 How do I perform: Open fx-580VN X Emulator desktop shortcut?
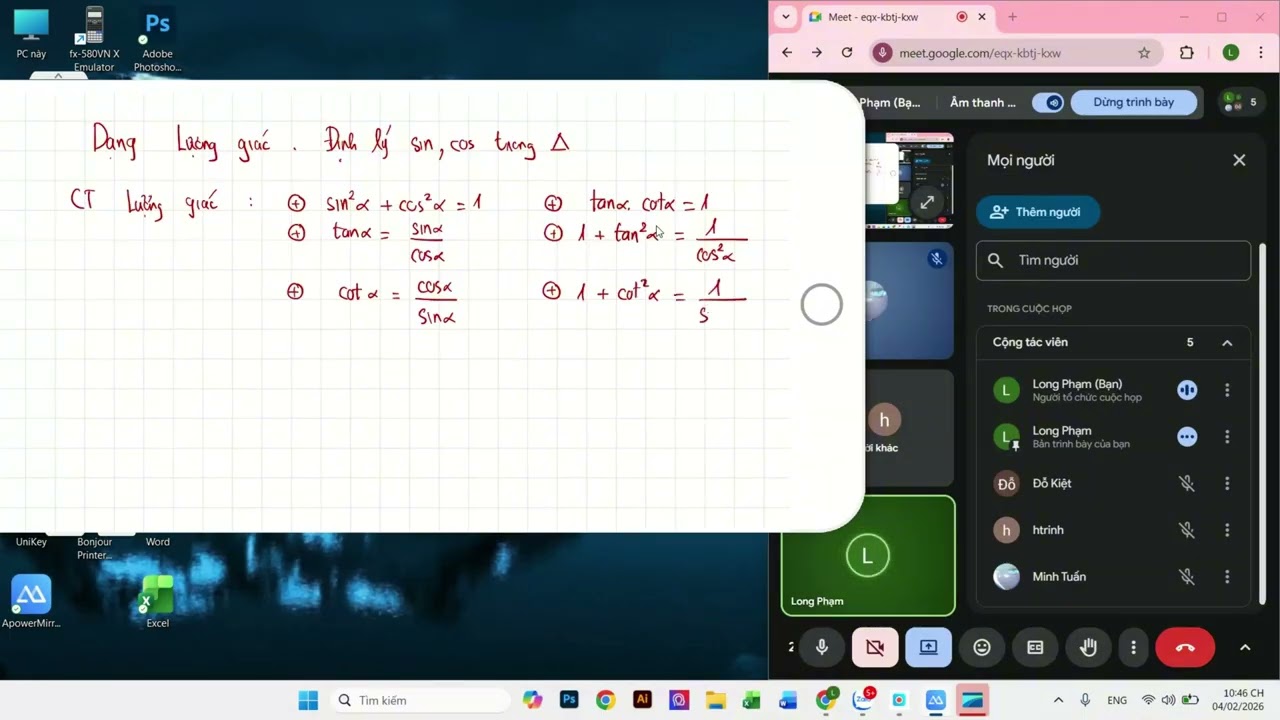94,40
